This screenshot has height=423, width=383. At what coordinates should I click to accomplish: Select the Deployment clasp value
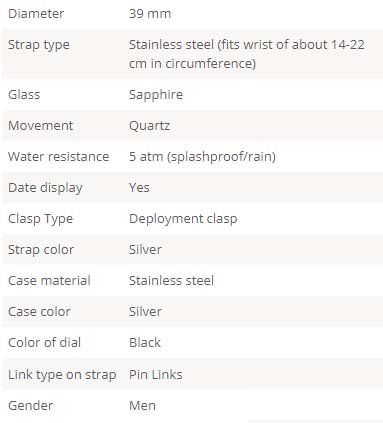183,219
